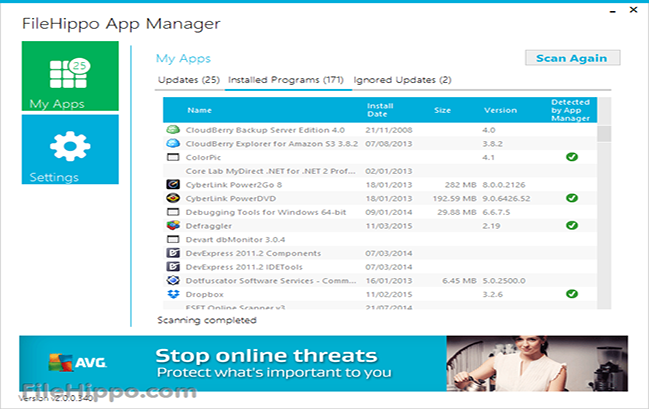
Task: Click the CloudBerry Explorer for Amazon S3 icon
Action: (173, 143)
